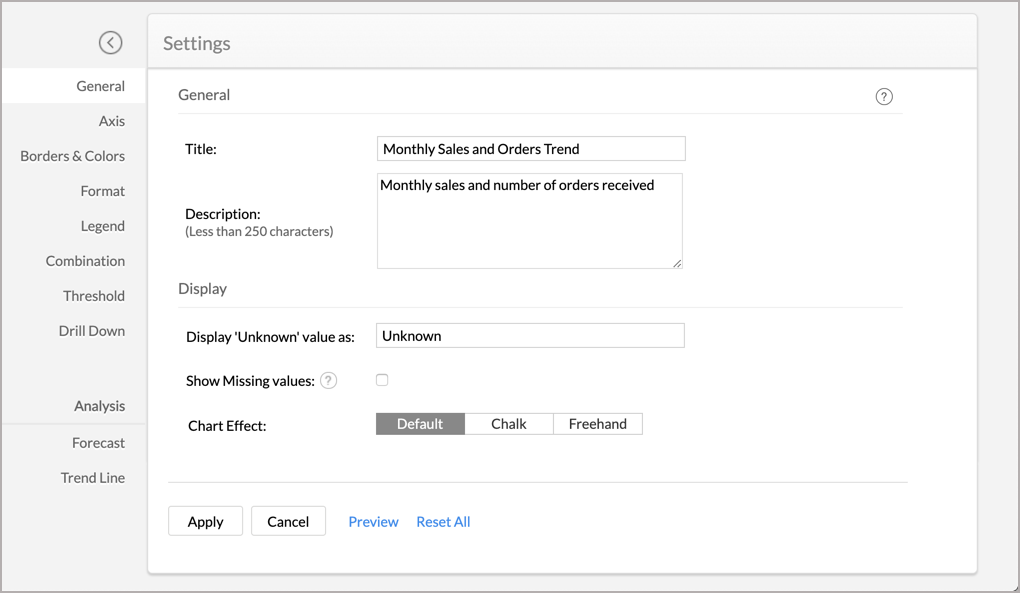
Task: Go to Borders & Colors tab
Action: coord(73,156)
